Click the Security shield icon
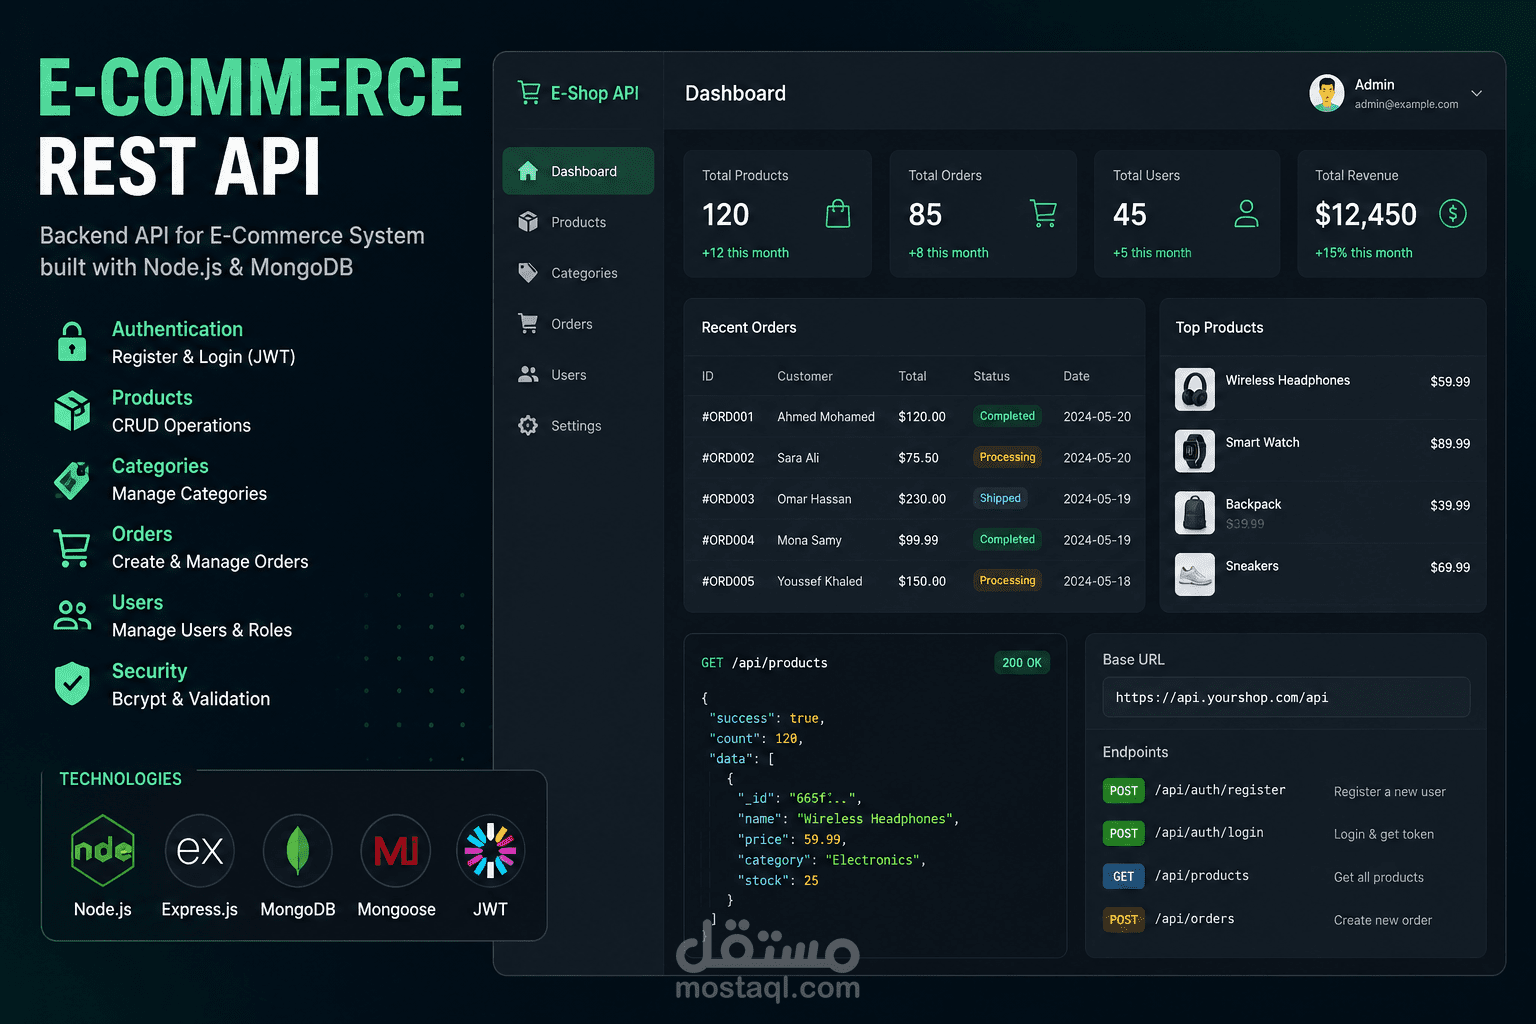1536x1024 pixels. click(72, 684)
